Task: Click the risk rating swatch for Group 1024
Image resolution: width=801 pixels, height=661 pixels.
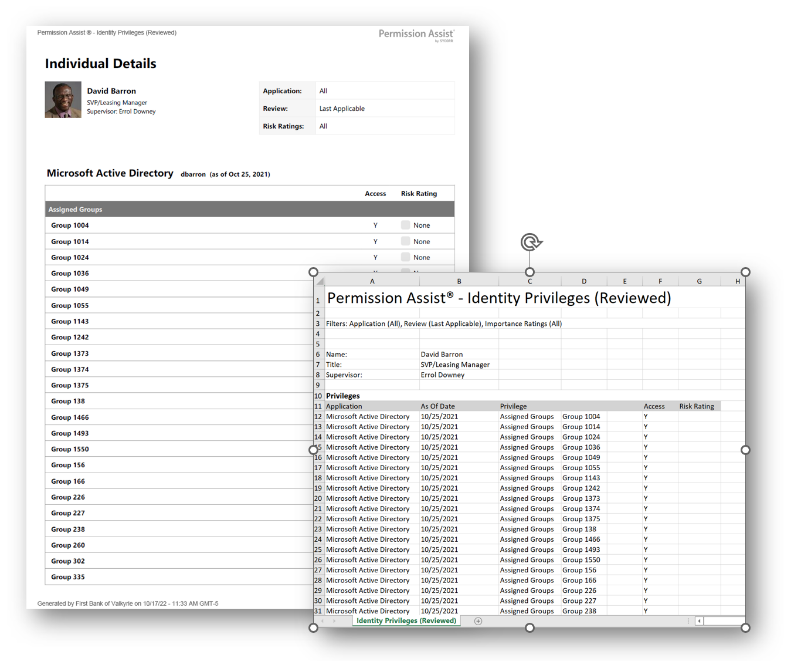Action: (405, 258)
